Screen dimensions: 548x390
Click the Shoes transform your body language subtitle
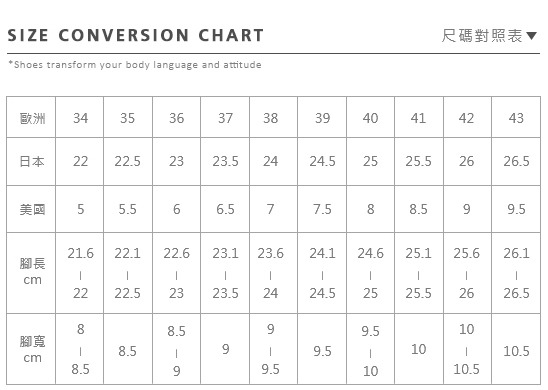click(x=135, y=65)
